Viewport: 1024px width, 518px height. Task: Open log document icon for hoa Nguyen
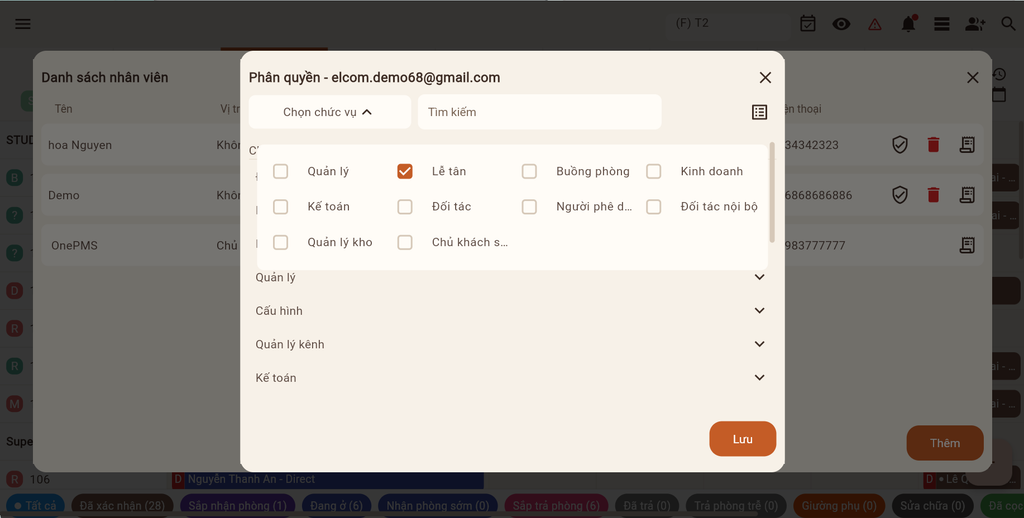[x=967, y=144]
